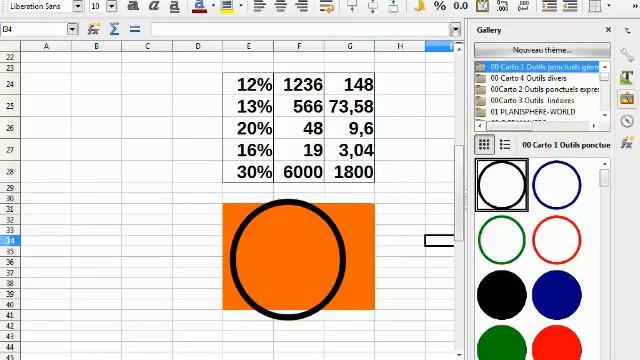640x360 pixels.
Task: Open the Function Wizard
Action: click(94, 29)
